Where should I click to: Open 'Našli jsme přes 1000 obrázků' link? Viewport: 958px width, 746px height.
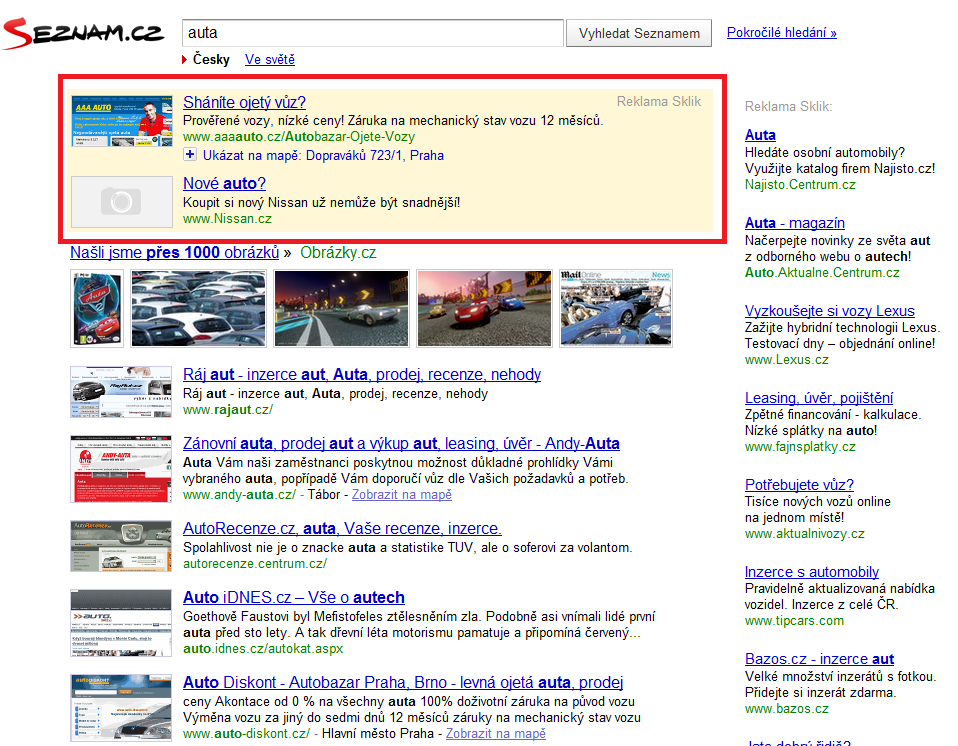174,252
